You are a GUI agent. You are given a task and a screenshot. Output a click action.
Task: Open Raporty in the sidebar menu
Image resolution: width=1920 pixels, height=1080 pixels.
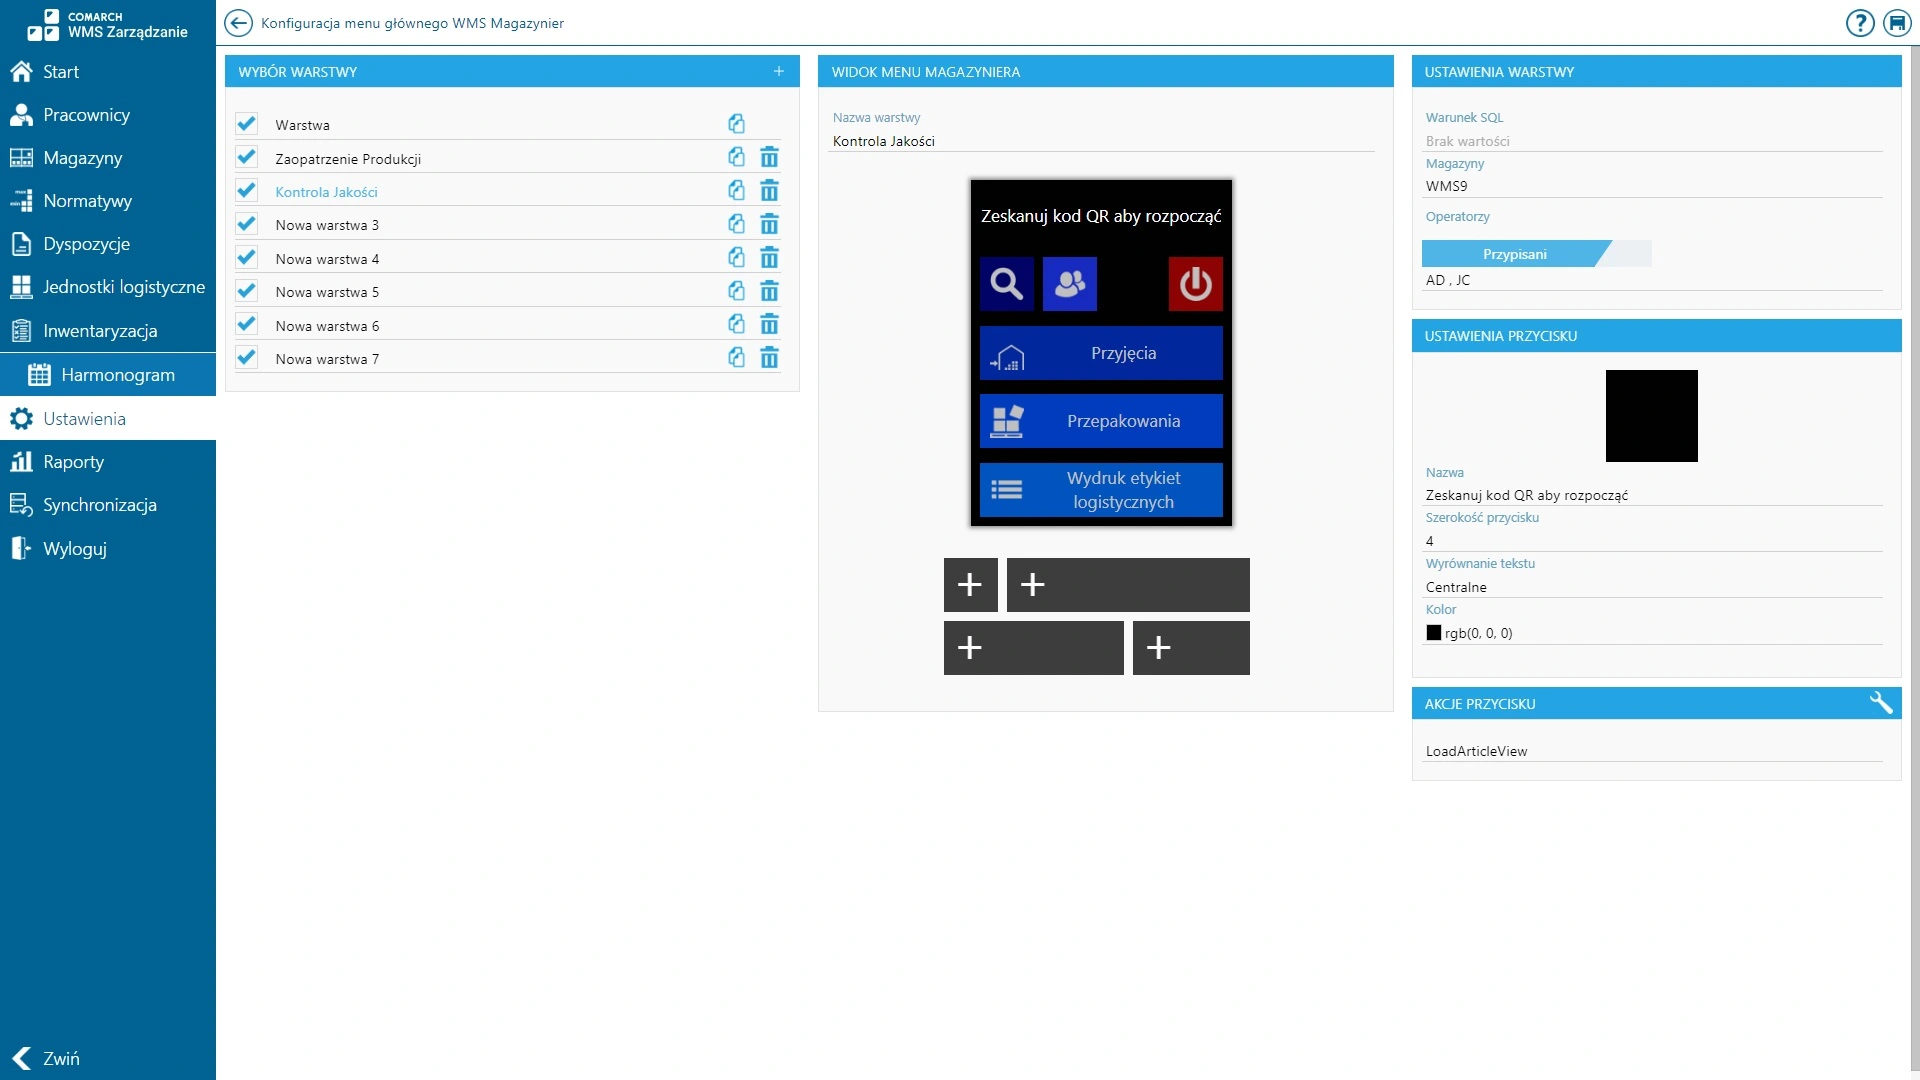73,462
